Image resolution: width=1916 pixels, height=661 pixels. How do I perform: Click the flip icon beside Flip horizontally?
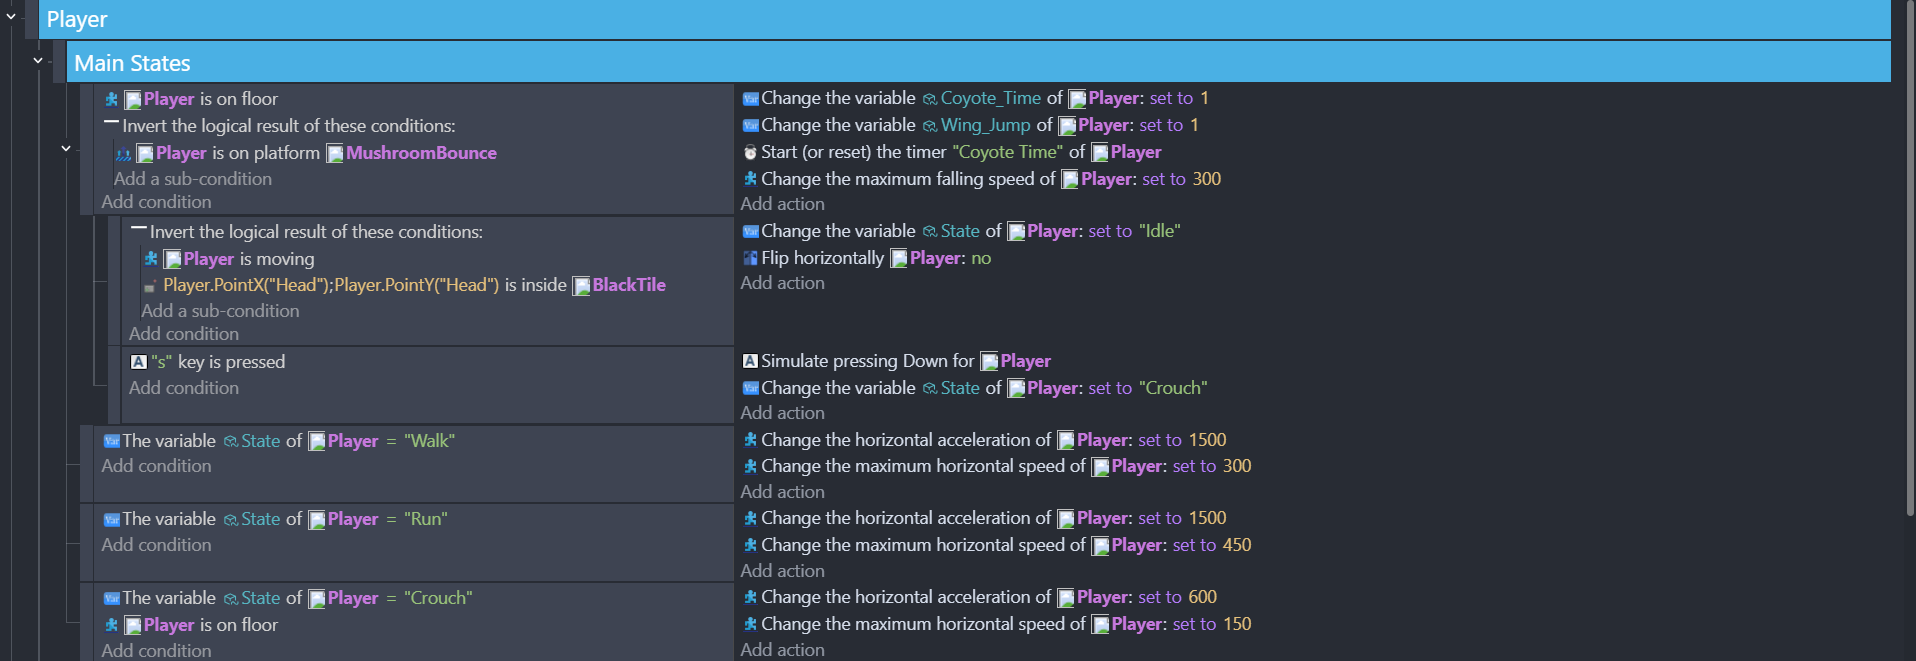pos(750,258)
